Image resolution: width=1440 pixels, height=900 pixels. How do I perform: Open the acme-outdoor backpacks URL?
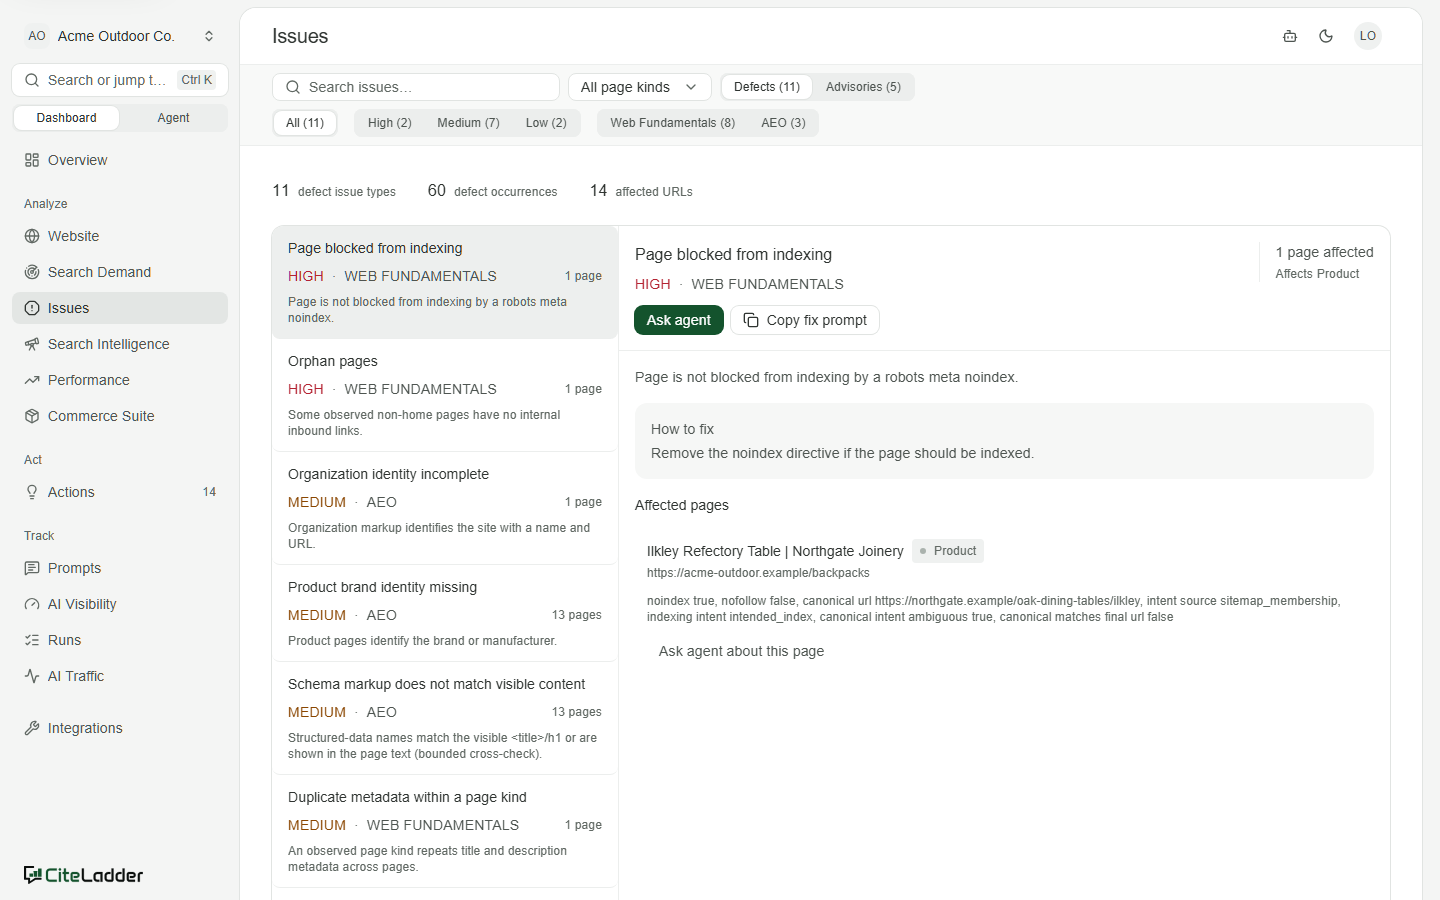coord(758,573)
